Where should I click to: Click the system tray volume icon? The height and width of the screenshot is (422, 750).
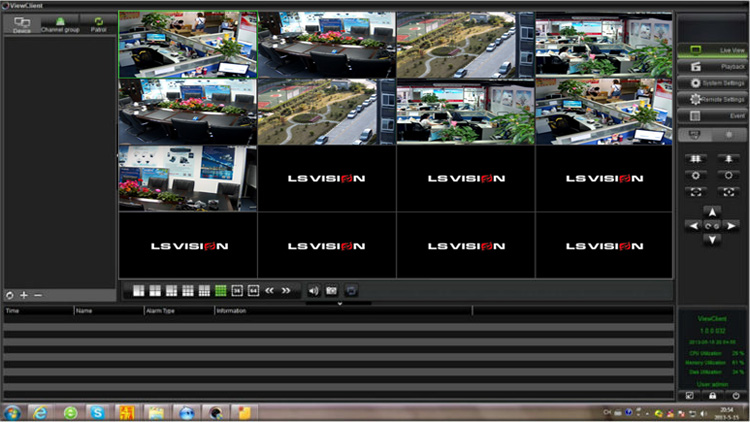(x=704, y=413)
